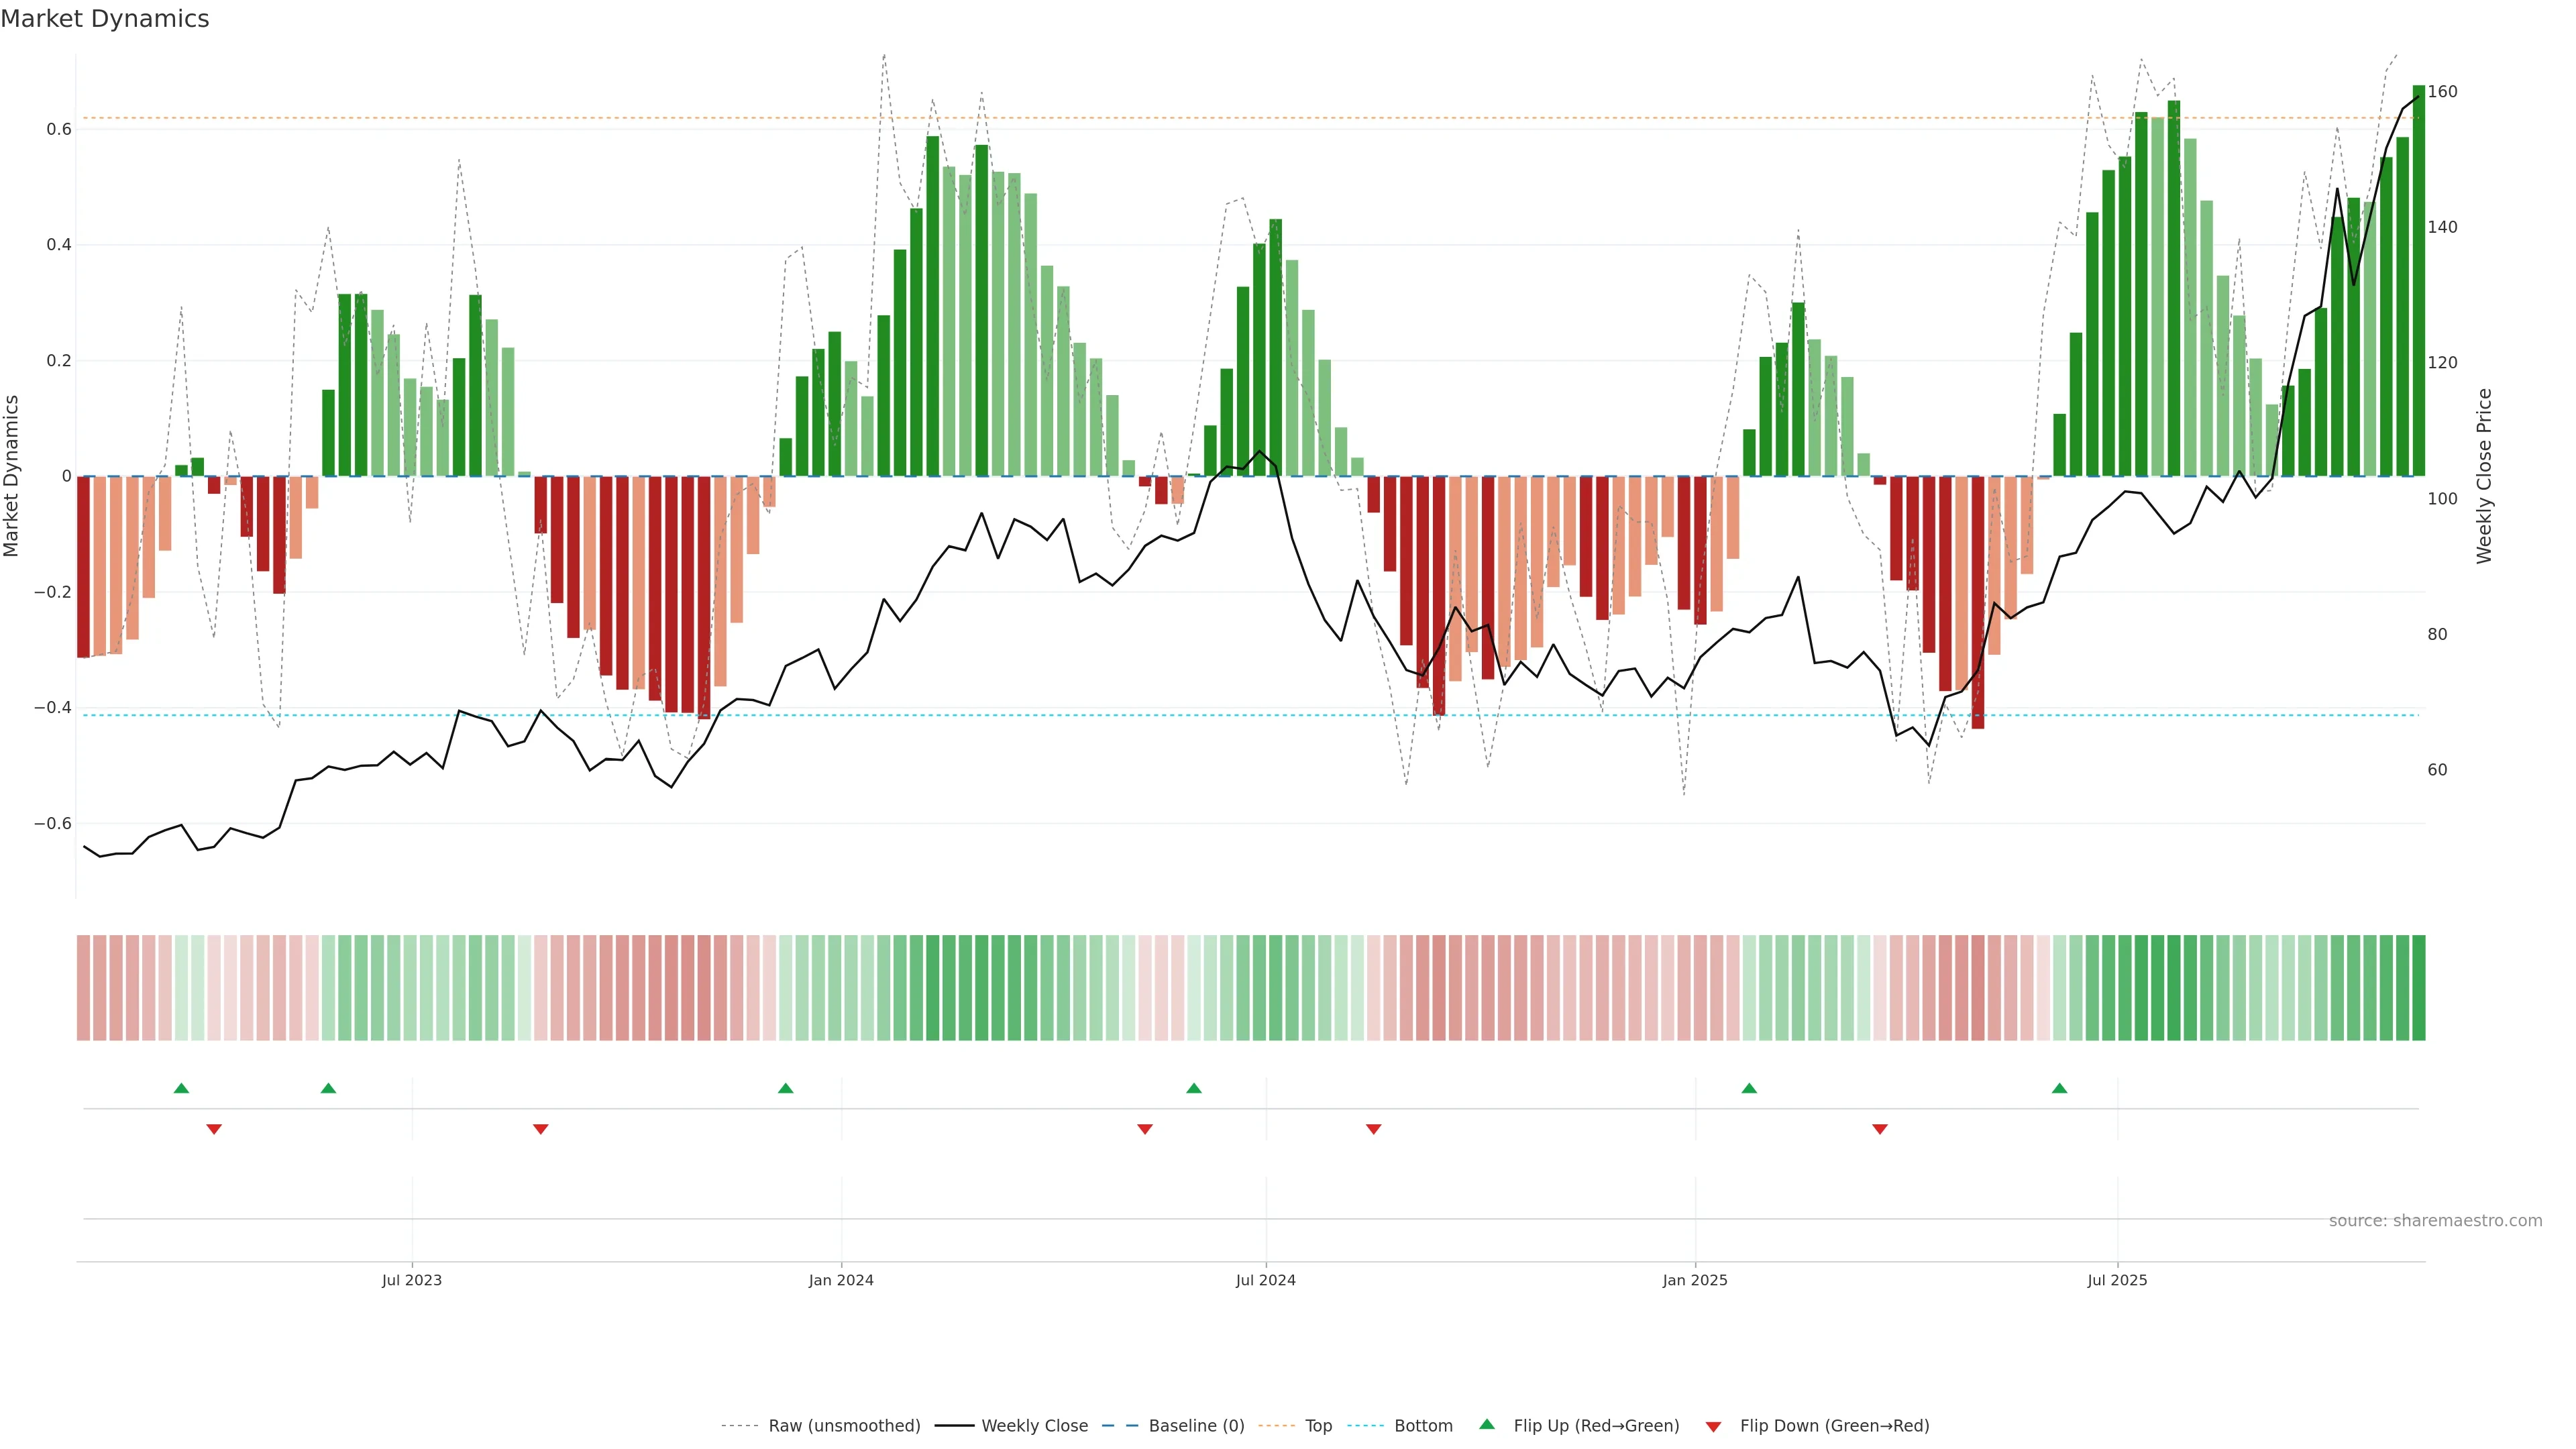Click the Market Dynamics chart title

(x=105, y=19)
